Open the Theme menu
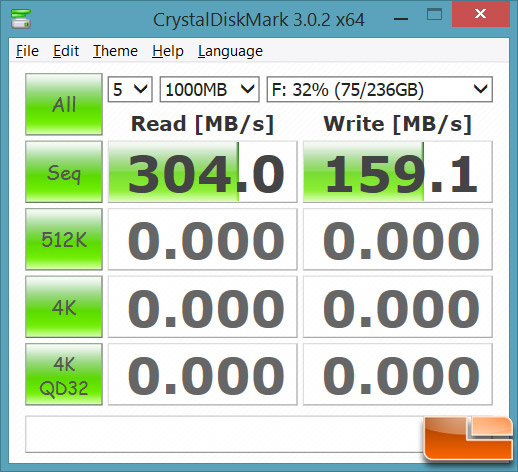This screenshot has width=518, height=472. coord(115,51)
